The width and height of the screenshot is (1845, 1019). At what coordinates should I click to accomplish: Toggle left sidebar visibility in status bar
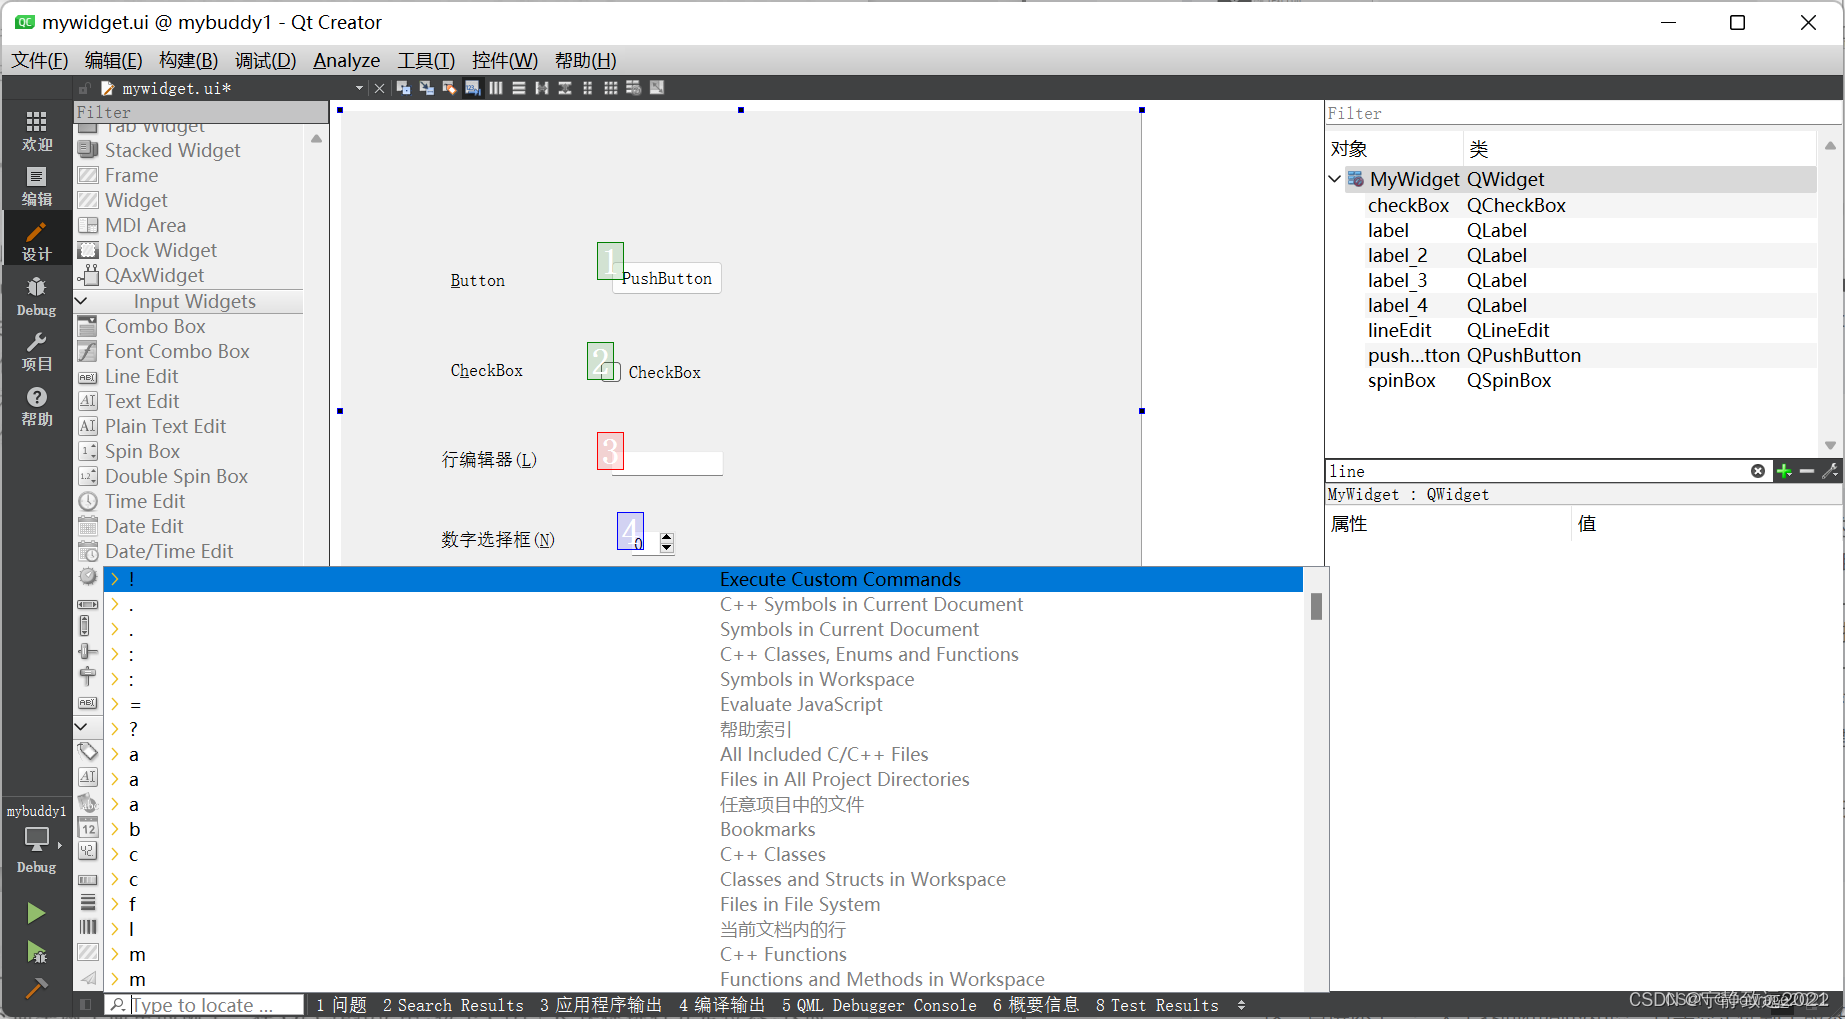pyautogui.click(x=86, y=1004)
